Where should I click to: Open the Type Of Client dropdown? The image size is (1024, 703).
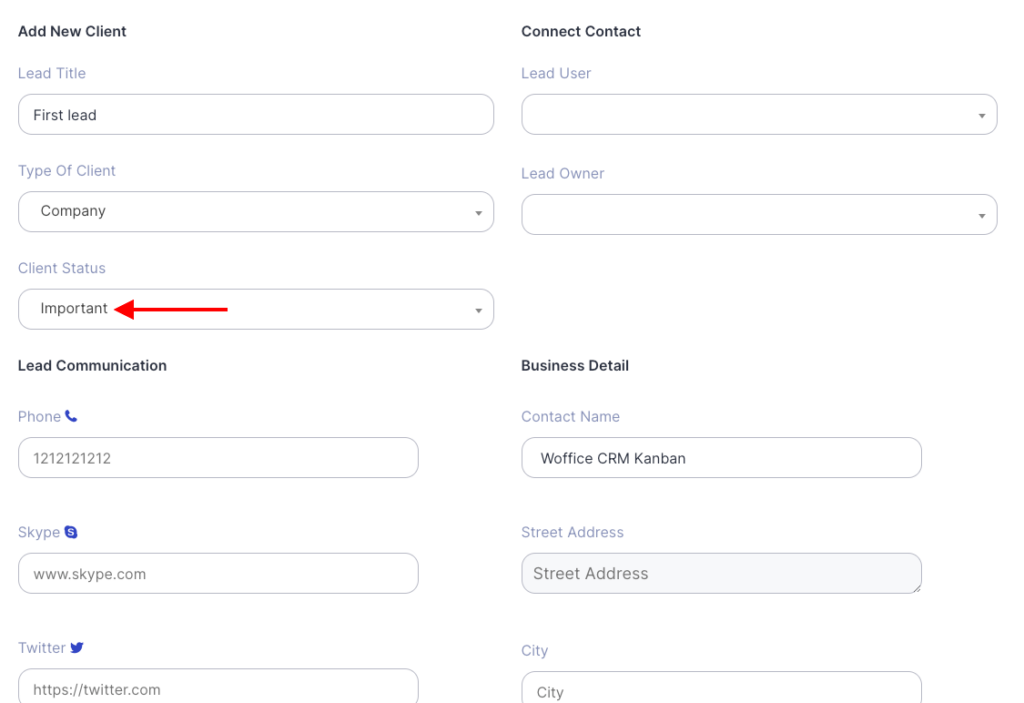[x=255, y=212]
